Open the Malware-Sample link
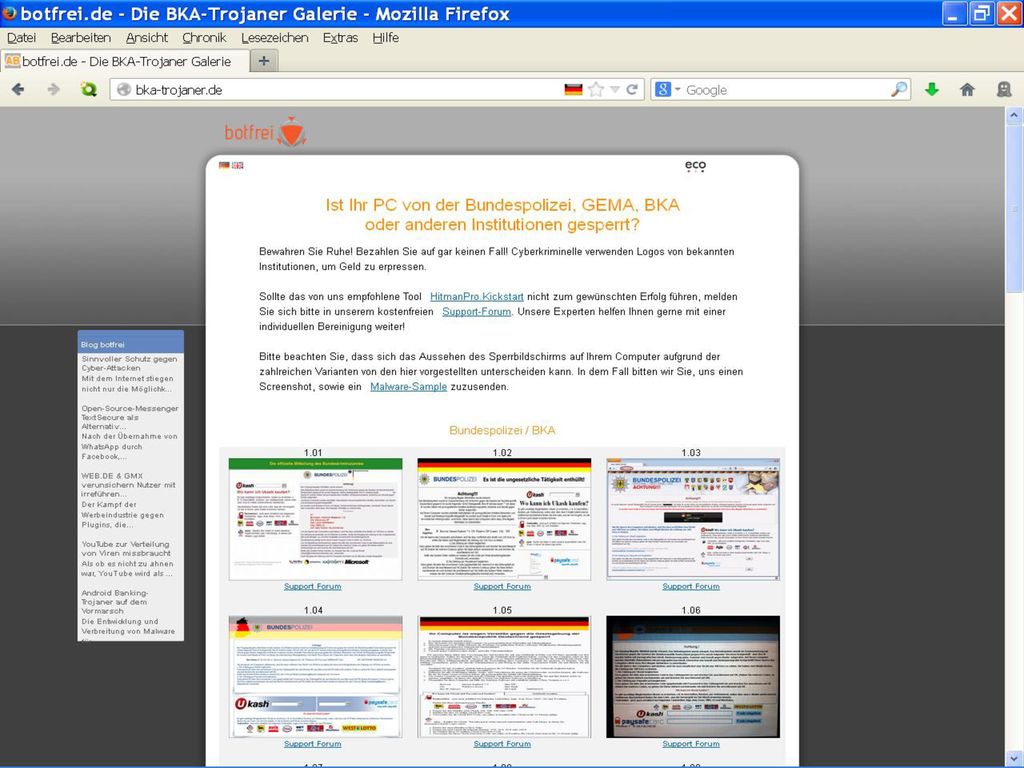1024x768 pixels. (x=408, y=387)
